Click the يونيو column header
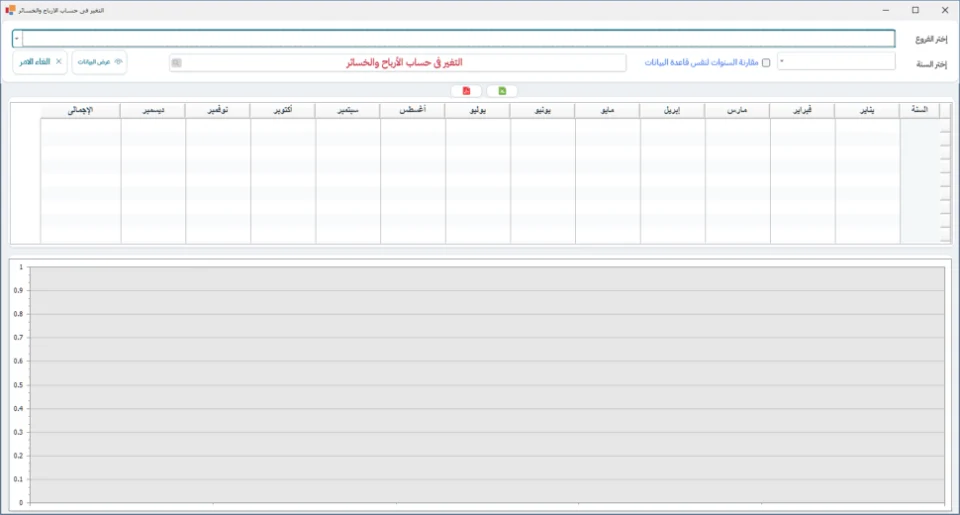 click(543, 110)
